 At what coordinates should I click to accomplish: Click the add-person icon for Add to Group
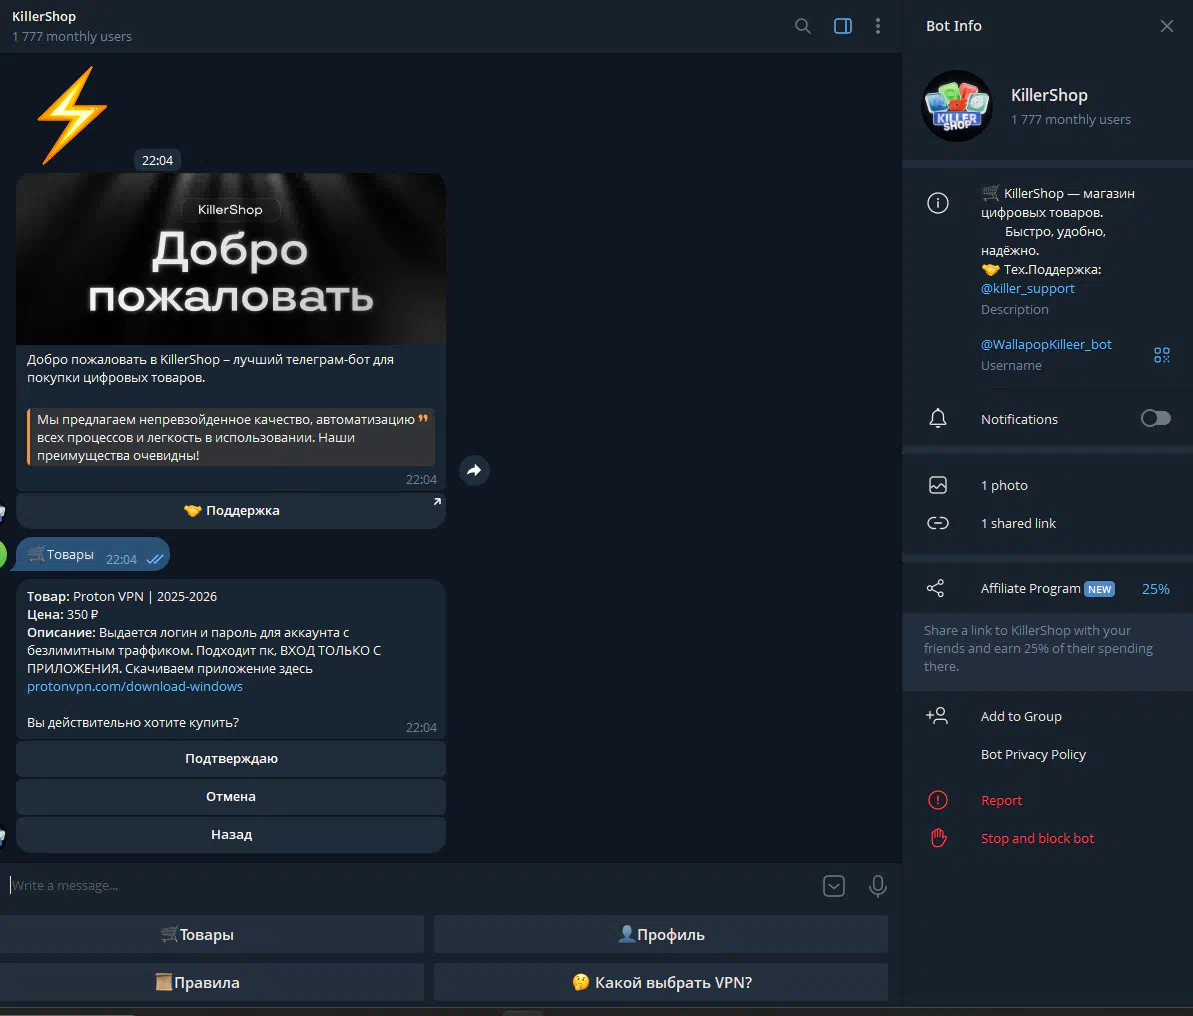[937, 716]
